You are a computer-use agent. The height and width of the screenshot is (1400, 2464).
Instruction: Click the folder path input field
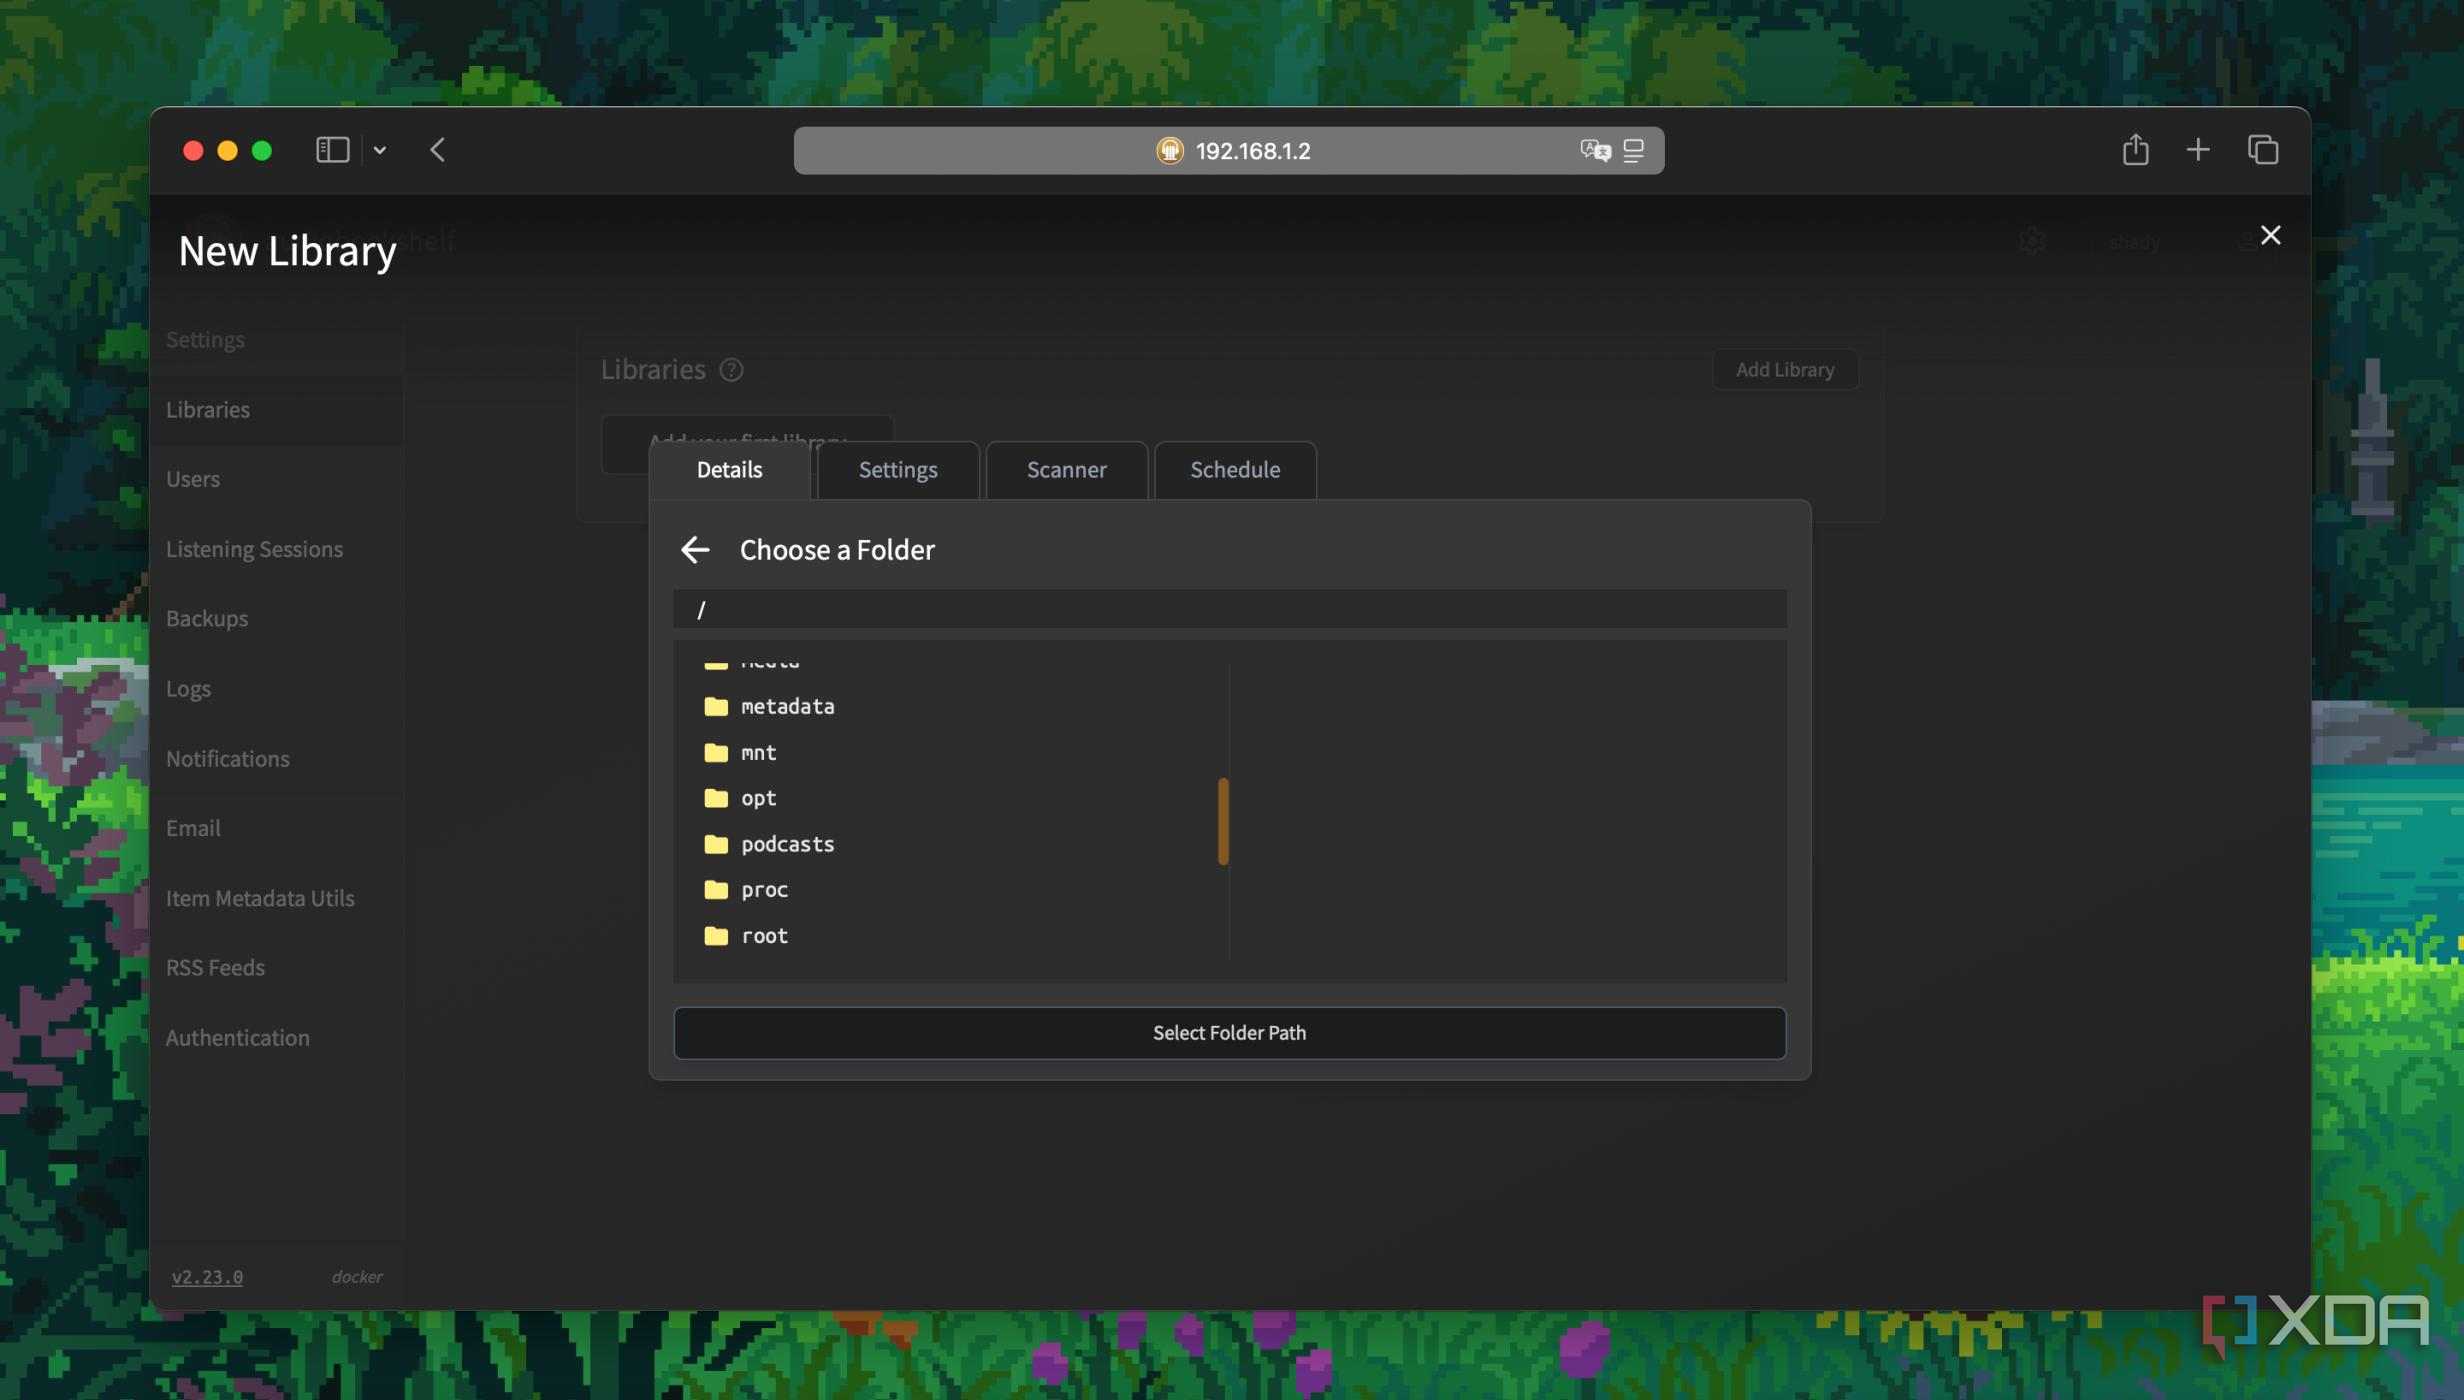coord(1229,609)
